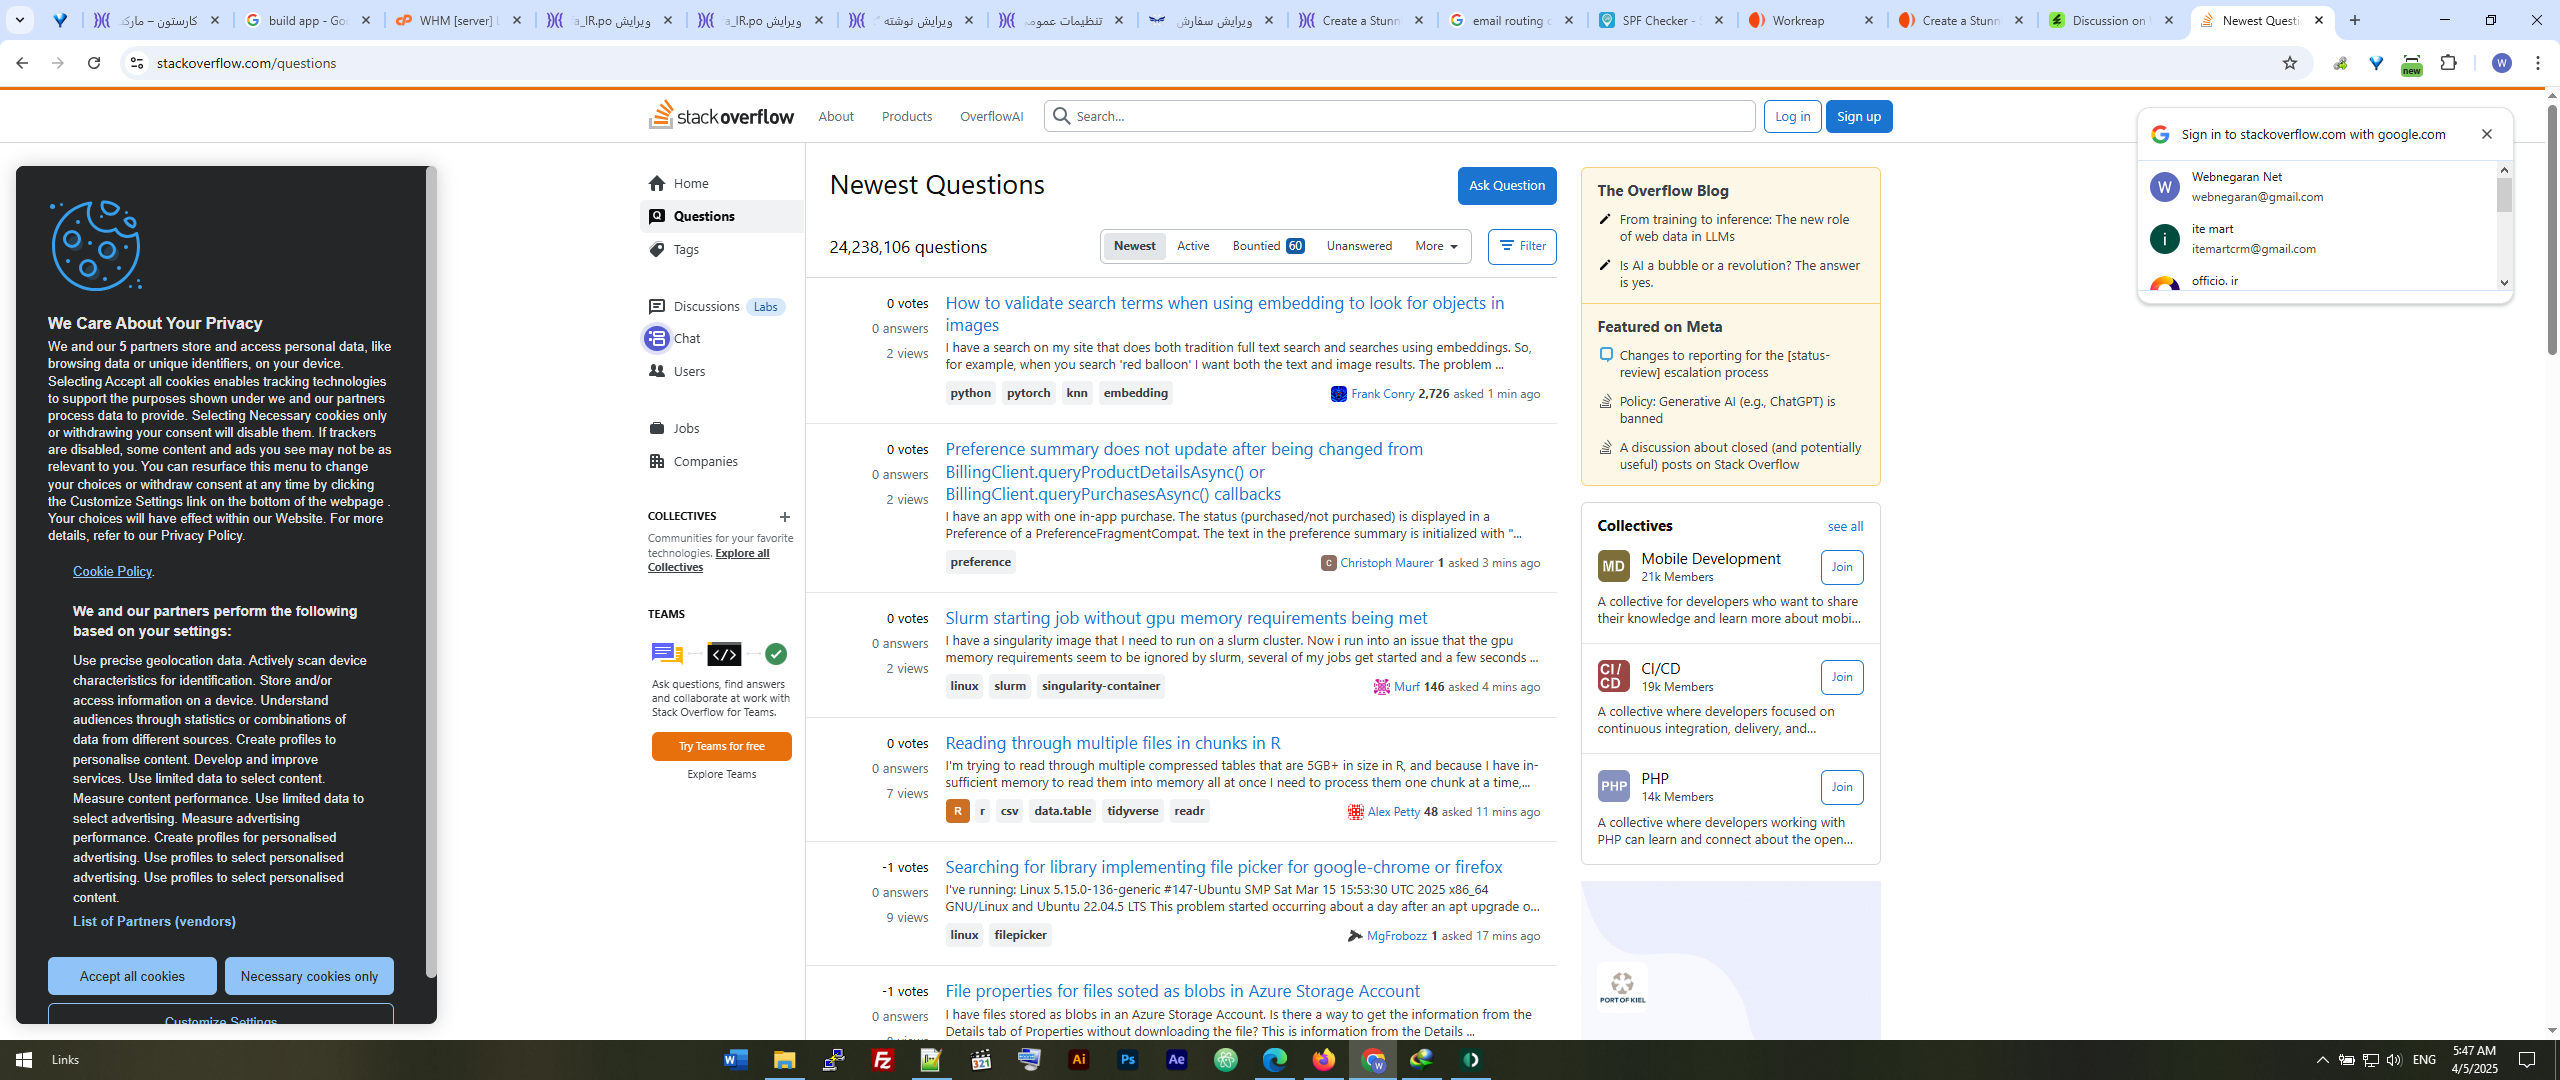This screenshot has width=2560, height=1080.
Task: Open File Explorer from the taskbar
Action: tap(785, 1060)
